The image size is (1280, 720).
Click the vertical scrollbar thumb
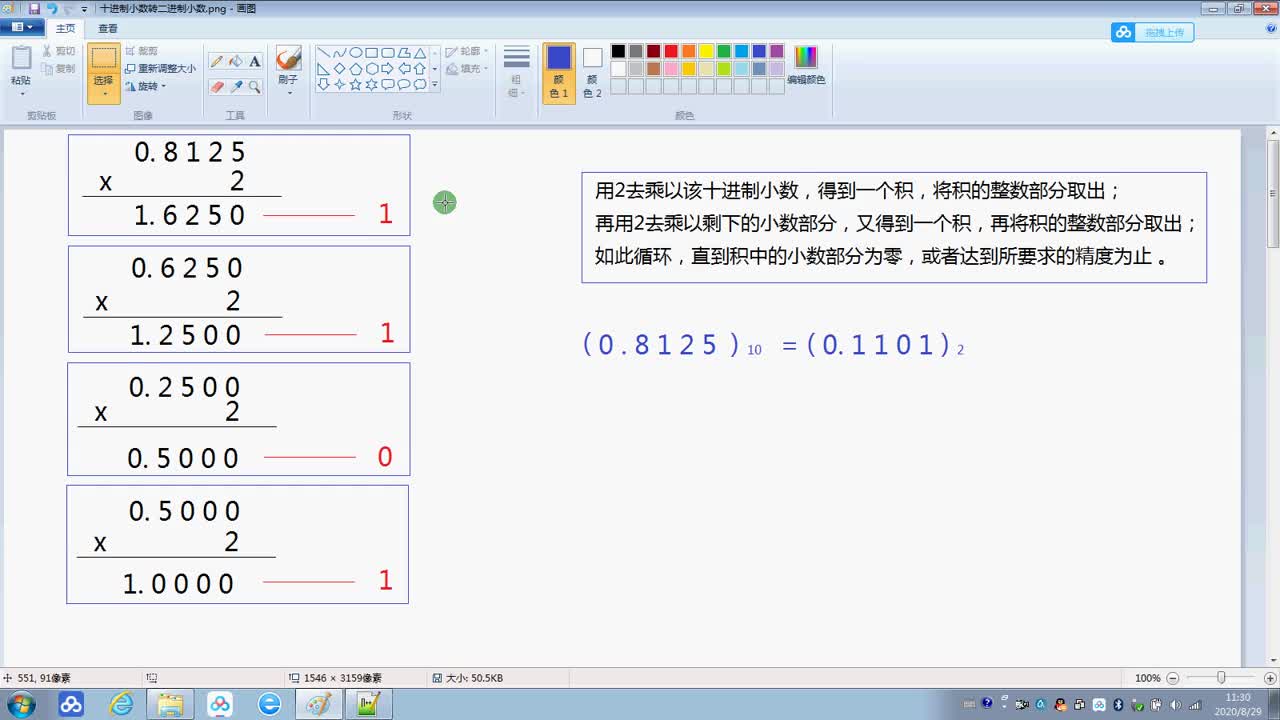click(x=1273, y=194)
